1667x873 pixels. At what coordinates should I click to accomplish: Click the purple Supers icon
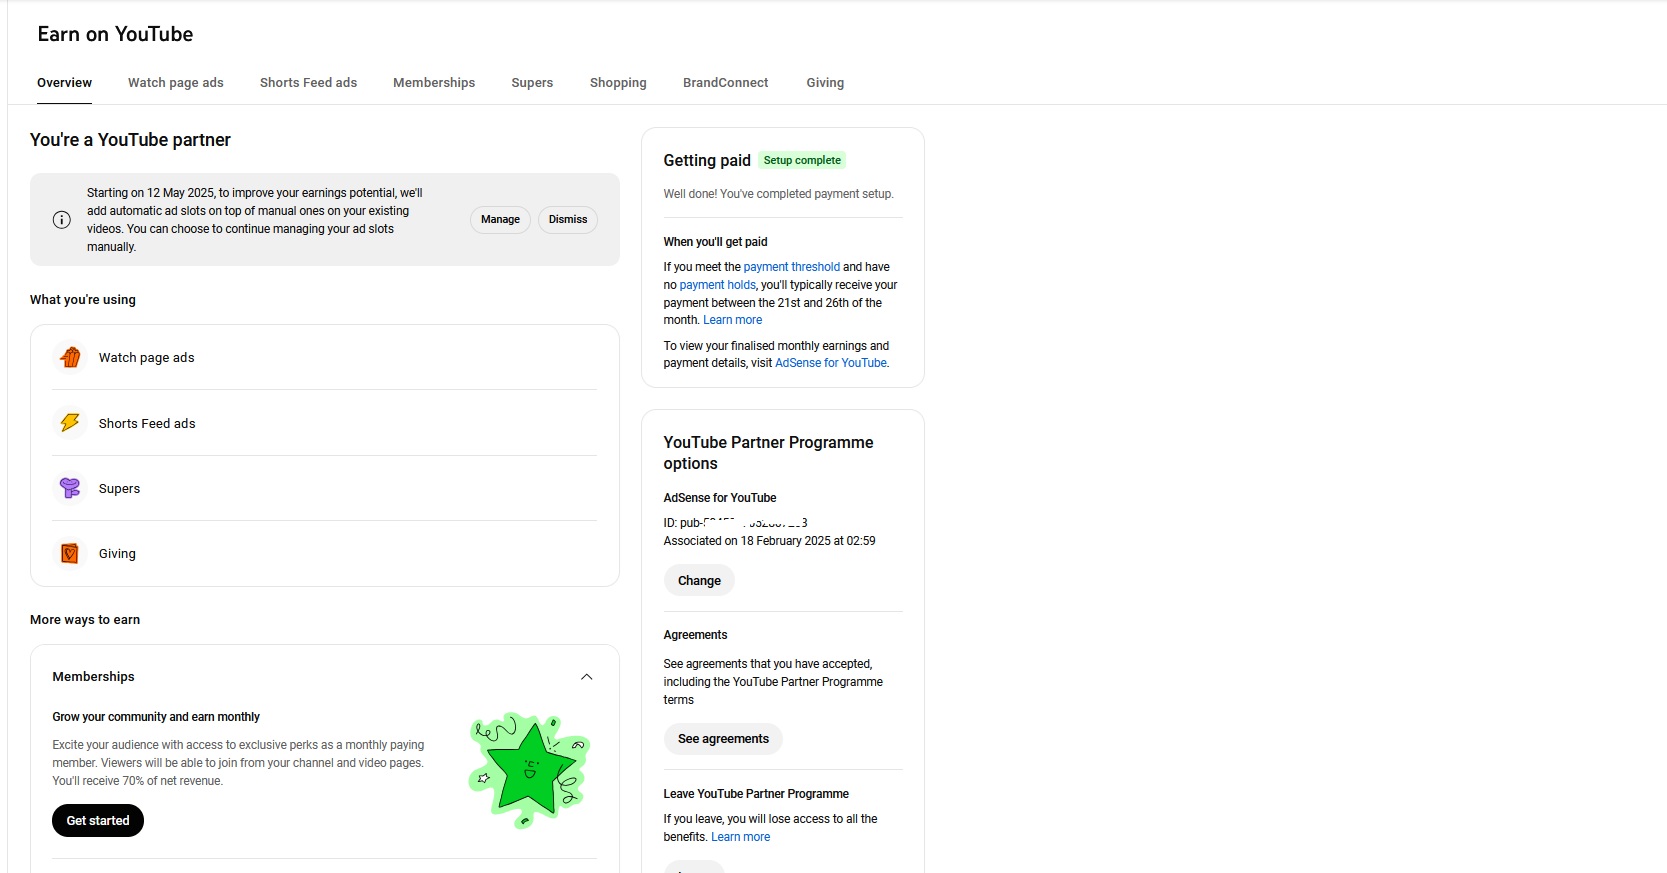70,488
